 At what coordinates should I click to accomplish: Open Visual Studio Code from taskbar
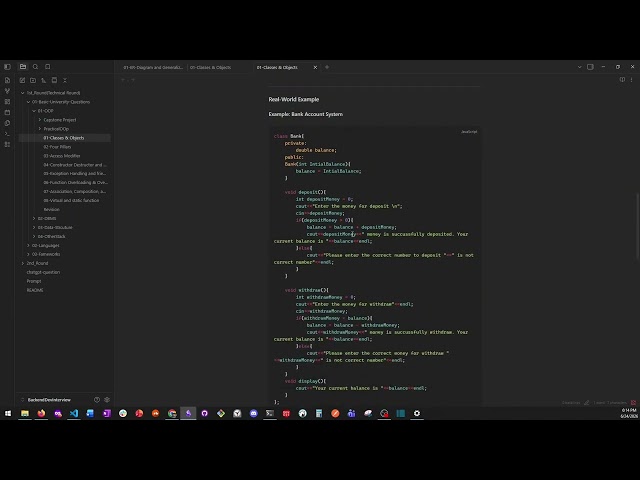(74, 413)
